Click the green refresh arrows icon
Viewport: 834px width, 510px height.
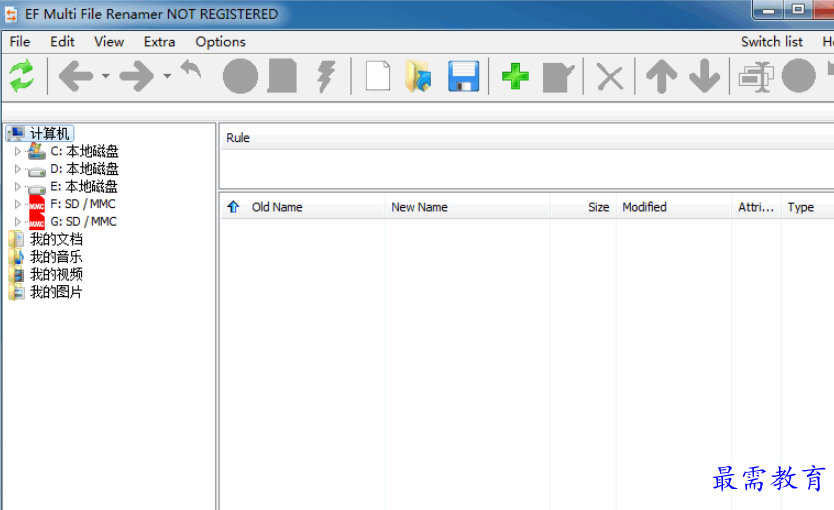(x=22, y=76)
